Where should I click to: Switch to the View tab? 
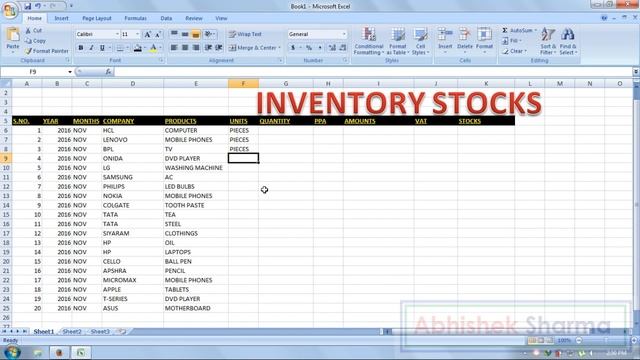pyautogui.click(x=221, y=18)
